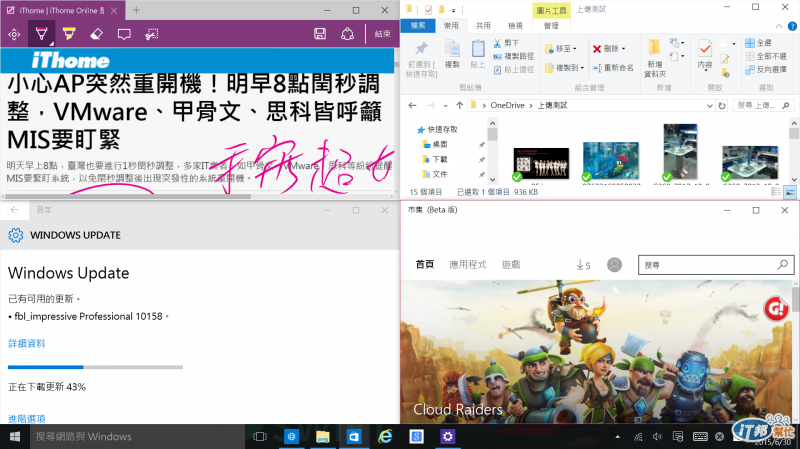Select the blue underwater image thumbnail
The width and height of the screenshot is (800, 449).
coord(611,161)
